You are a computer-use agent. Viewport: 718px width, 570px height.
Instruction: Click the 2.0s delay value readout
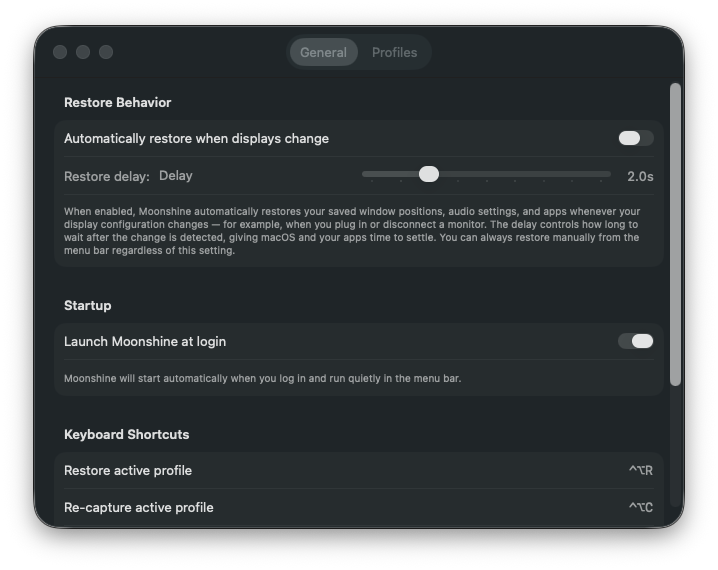(x=640, y=176)
